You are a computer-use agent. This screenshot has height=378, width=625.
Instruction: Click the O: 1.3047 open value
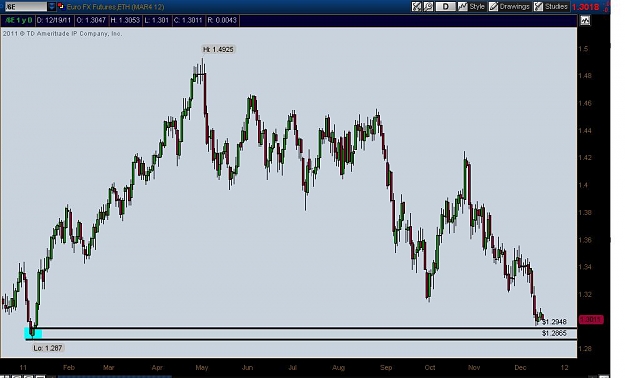pos(91,20)
